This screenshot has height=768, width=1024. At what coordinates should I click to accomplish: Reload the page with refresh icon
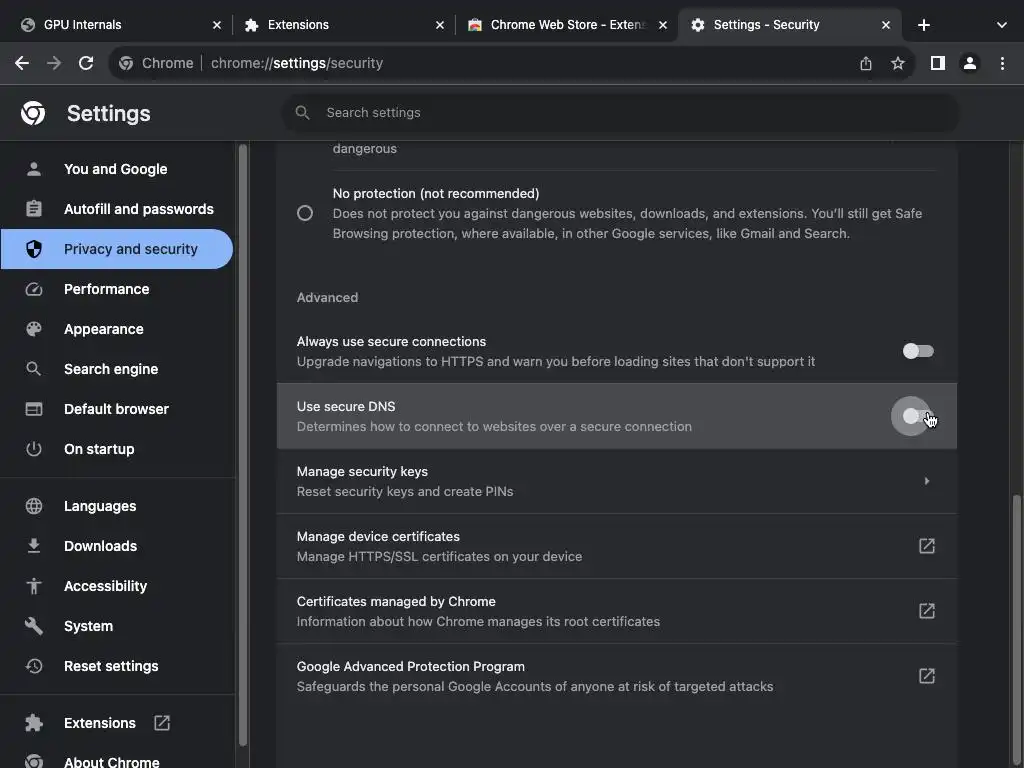[x=86, y=63]
